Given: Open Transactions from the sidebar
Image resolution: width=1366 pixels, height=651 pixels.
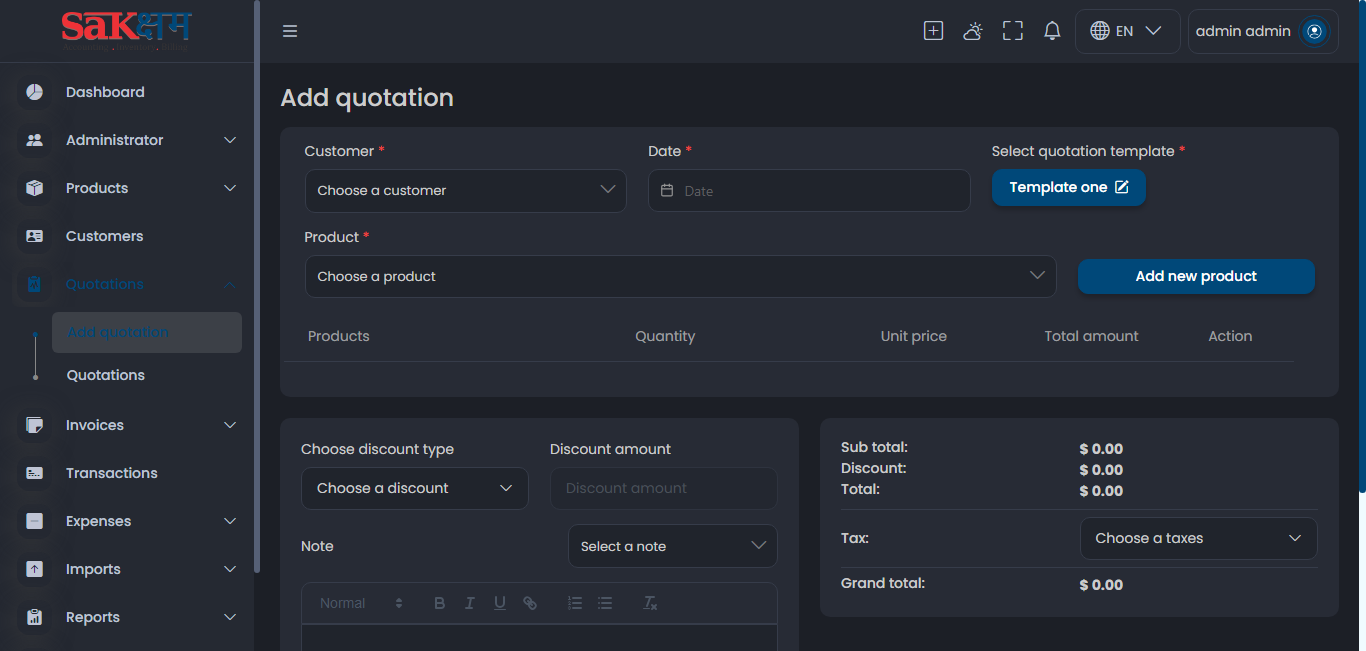Looking at the screenshot, I should coord(111,473).
